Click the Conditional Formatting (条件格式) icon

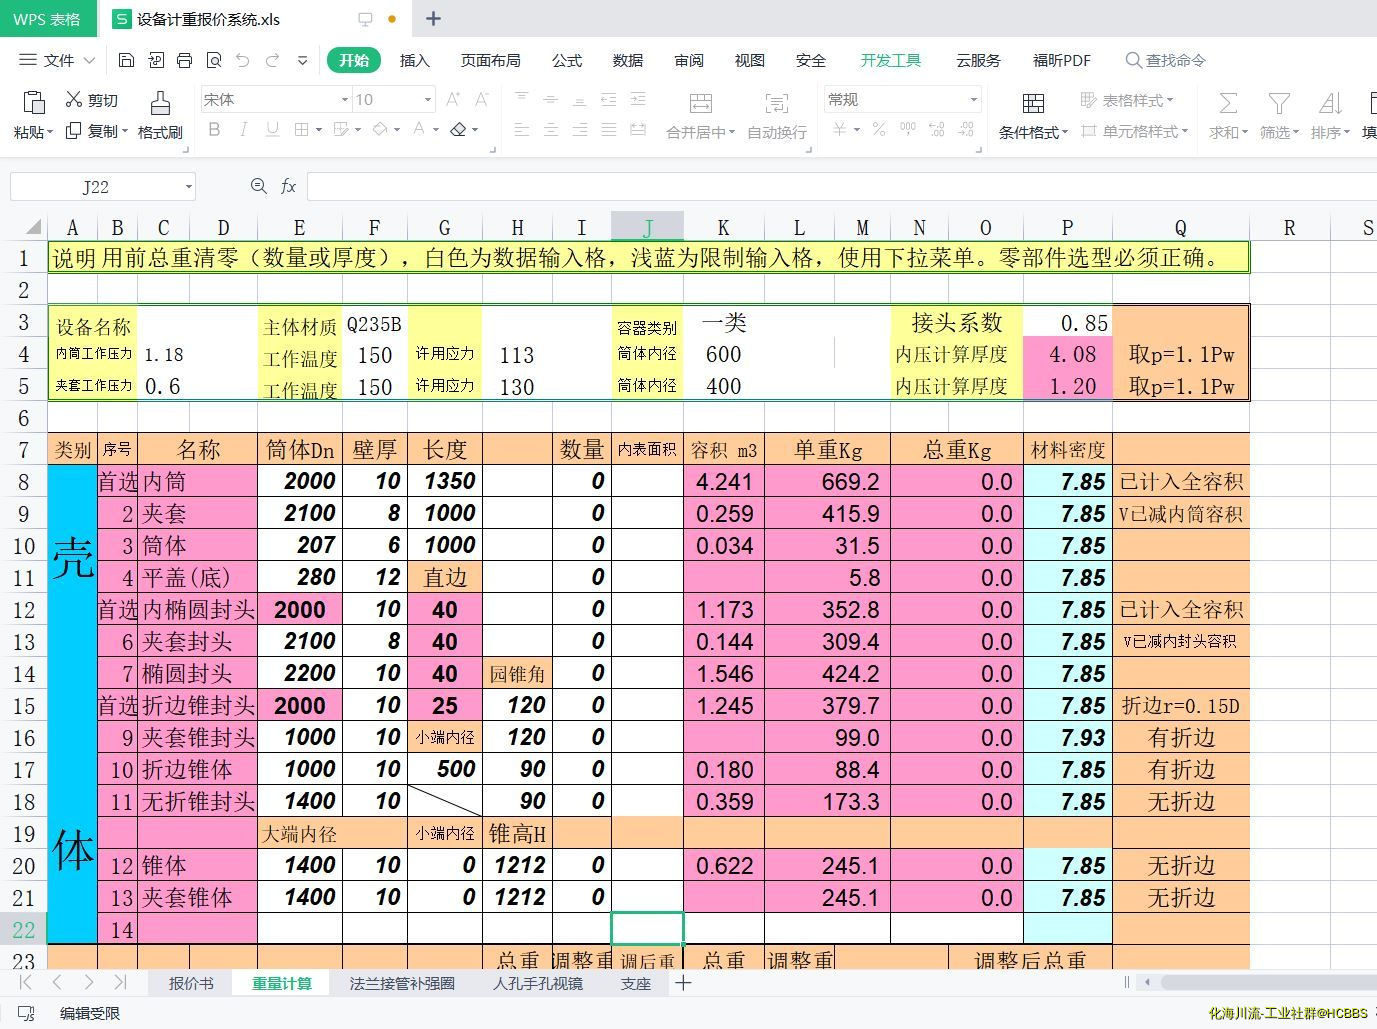[1033, 103]
